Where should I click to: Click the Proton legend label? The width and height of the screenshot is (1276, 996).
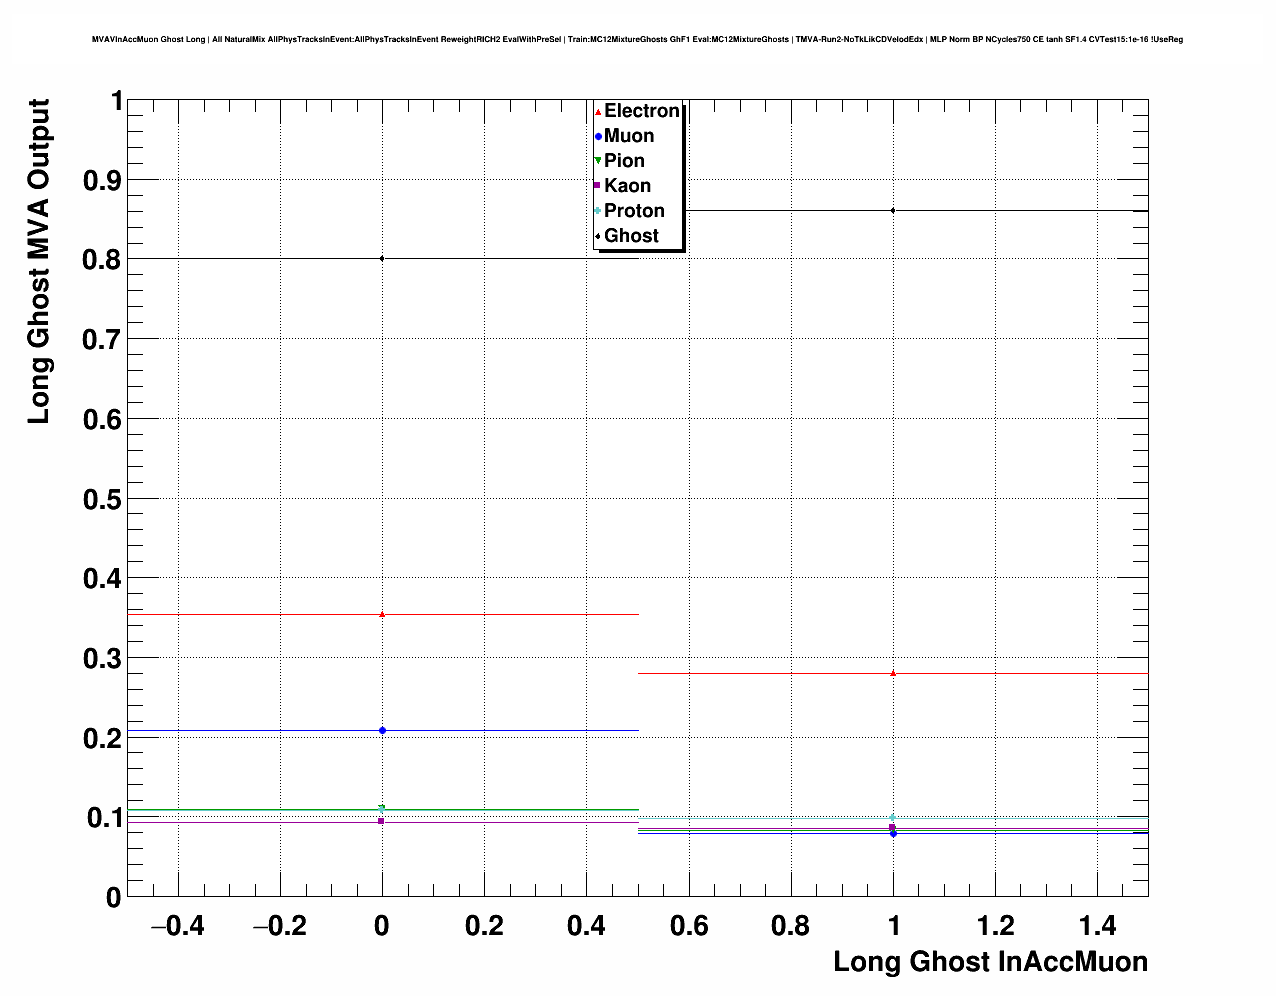pos(634,211)
